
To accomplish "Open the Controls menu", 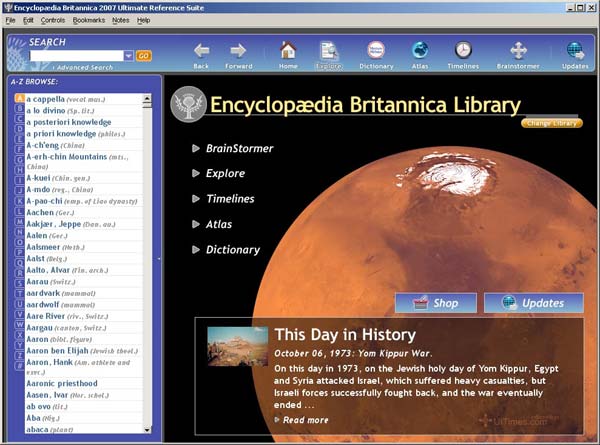I will [x=53, y=20].
